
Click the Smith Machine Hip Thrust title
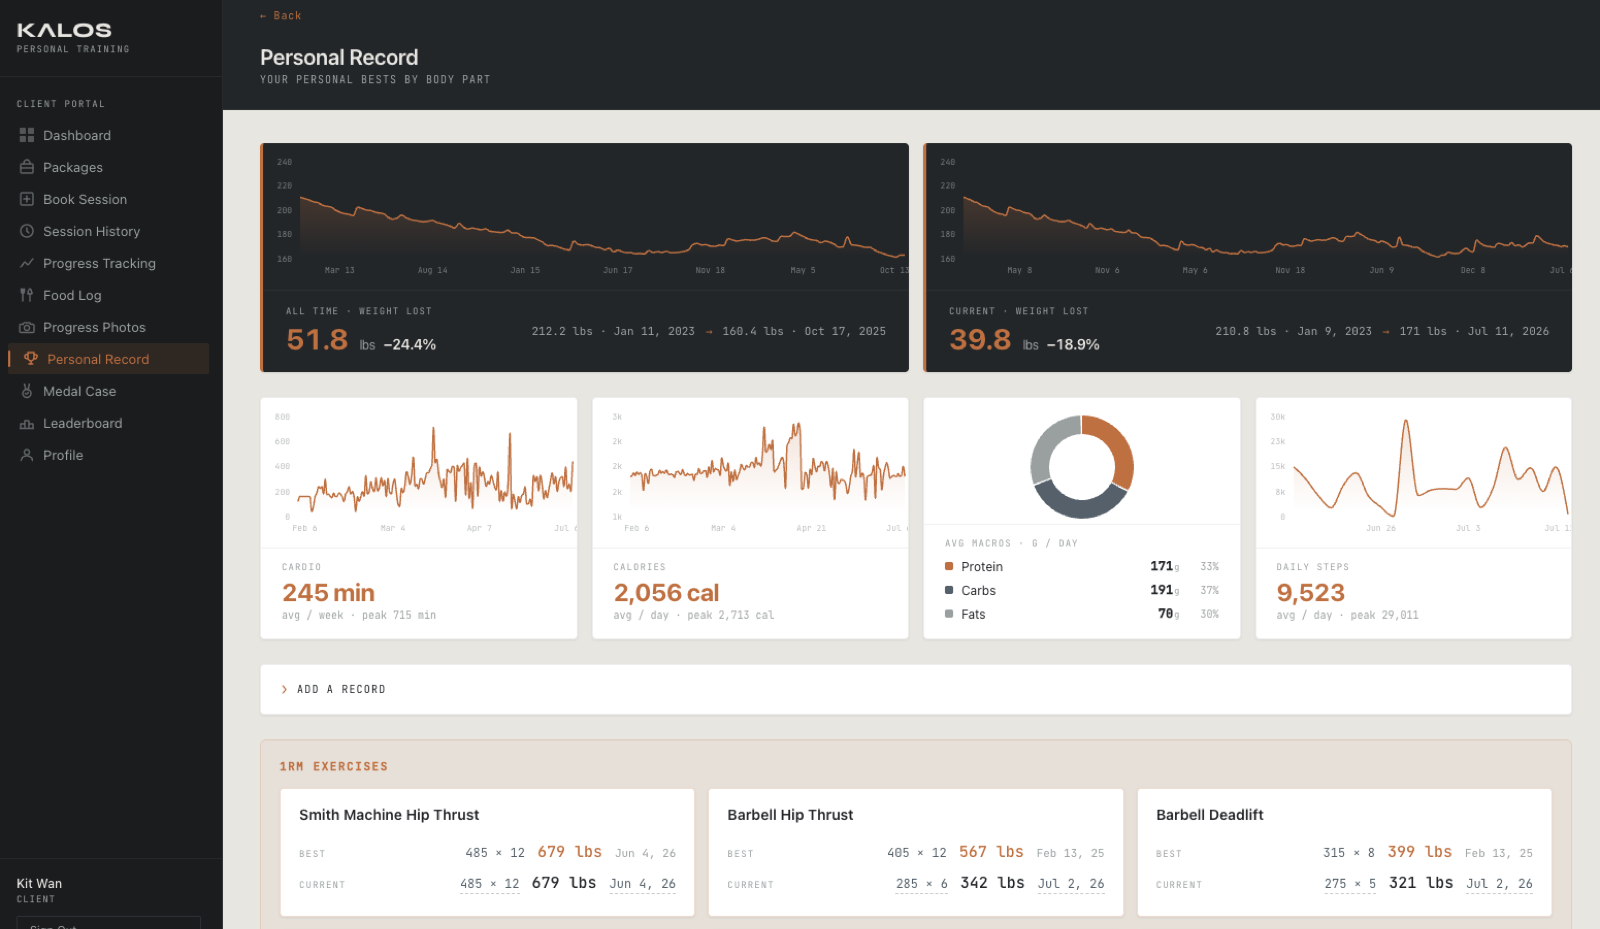click(389, 815)
